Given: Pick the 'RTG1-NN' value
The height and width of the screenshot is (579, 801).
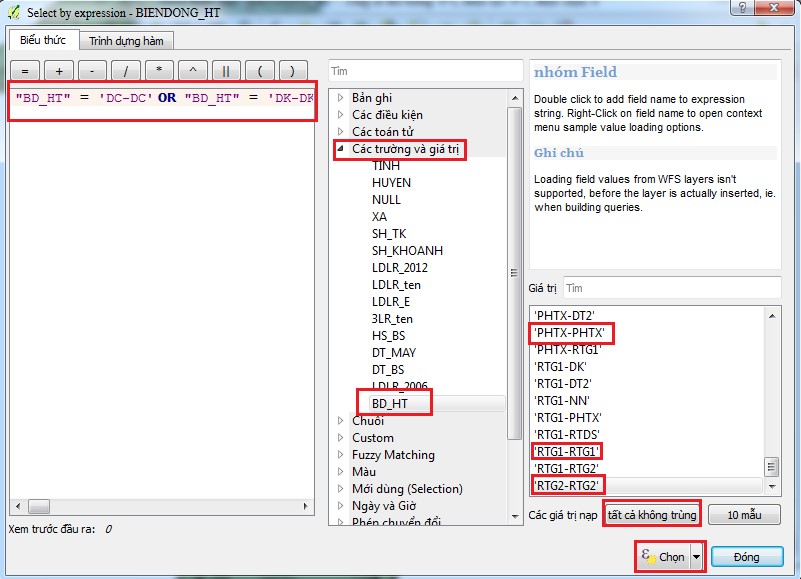Looking at the screenshot, I should point(561,400).
